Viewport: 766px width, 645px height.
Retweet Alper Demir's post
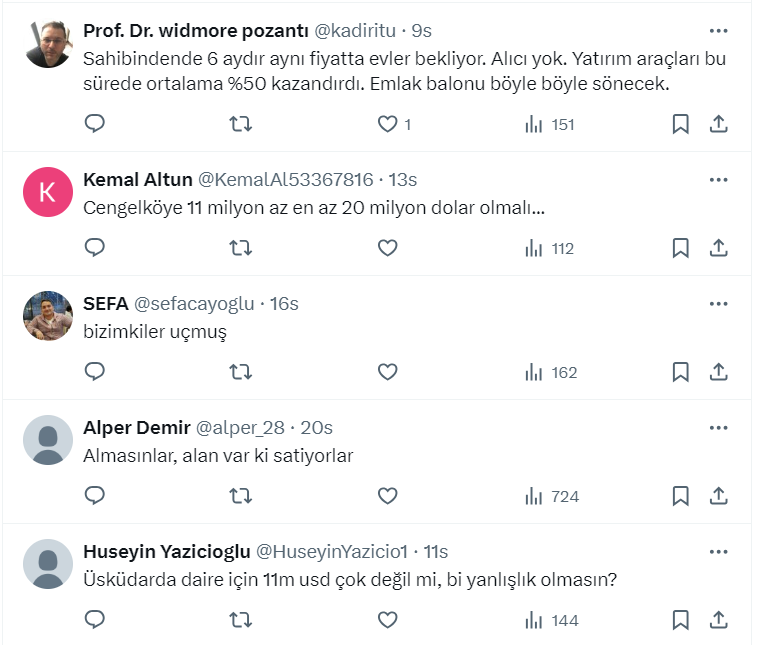241,496
